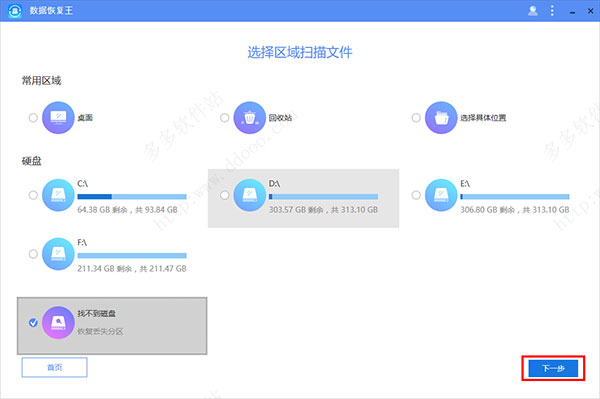
Task: Click the 回收站 recycle bin icon
Action: coord(249,117)
